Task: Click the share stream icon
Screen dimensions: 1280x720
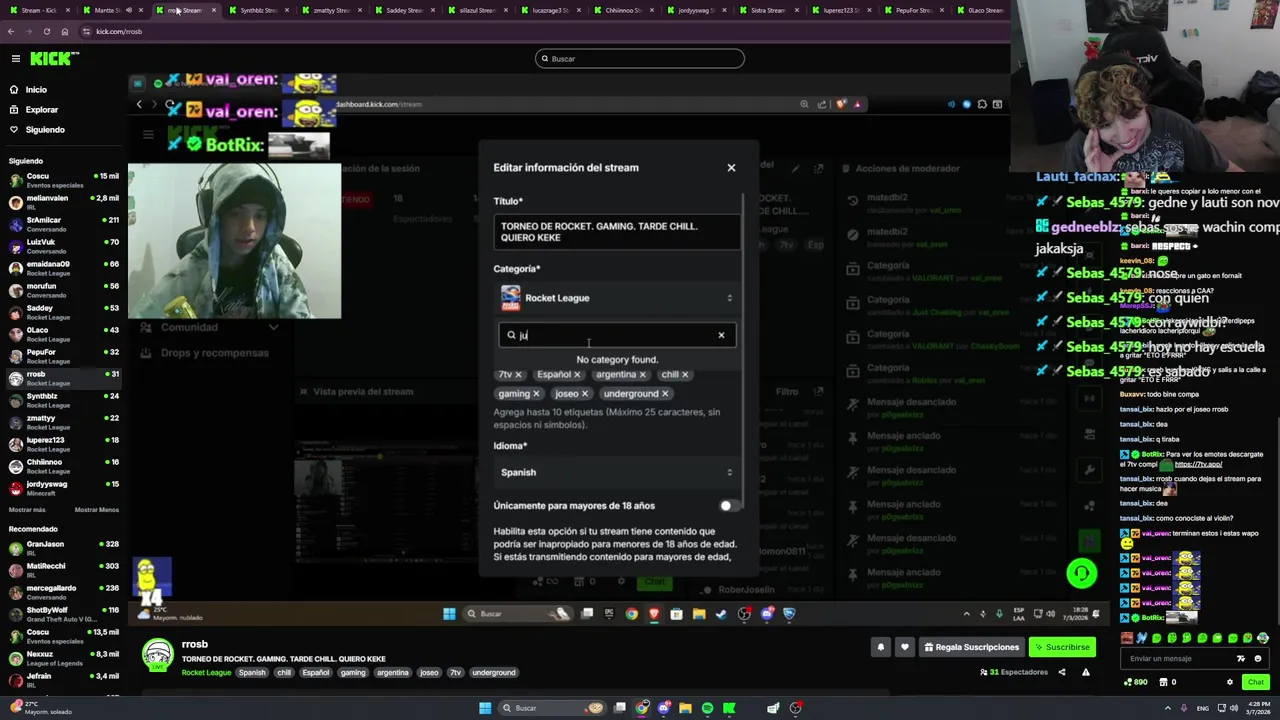Action: tap(1062, 672)
